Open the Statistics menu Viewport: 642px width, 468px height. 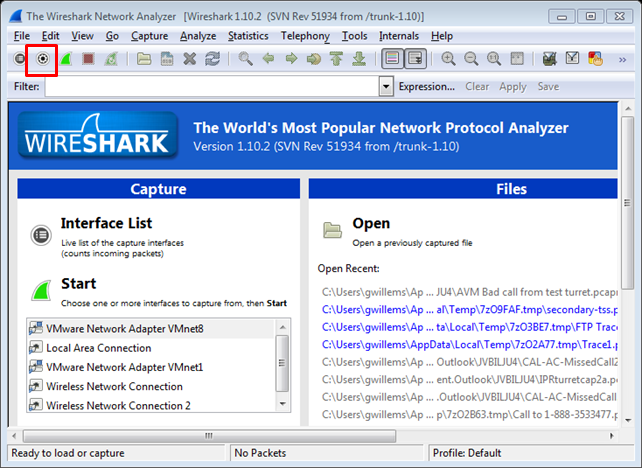248,36
